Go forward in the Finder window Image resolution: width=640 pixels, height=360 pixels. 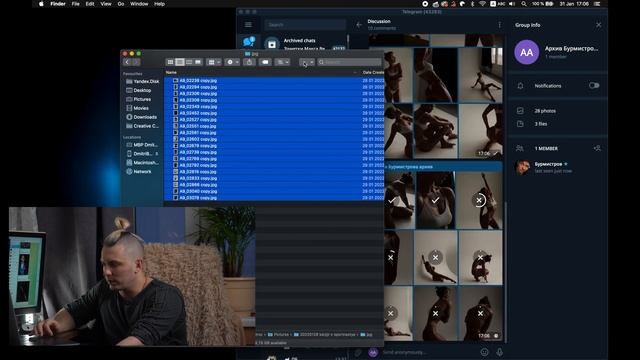[136, 62]
